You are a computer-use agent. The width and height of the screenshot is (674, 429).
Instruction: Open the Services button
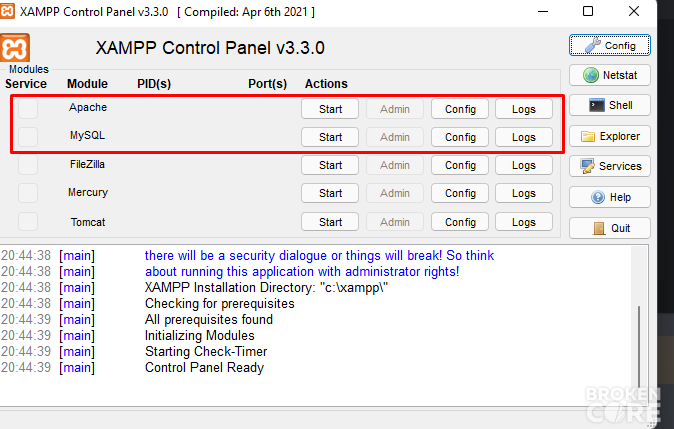click(x=610, y=166)
